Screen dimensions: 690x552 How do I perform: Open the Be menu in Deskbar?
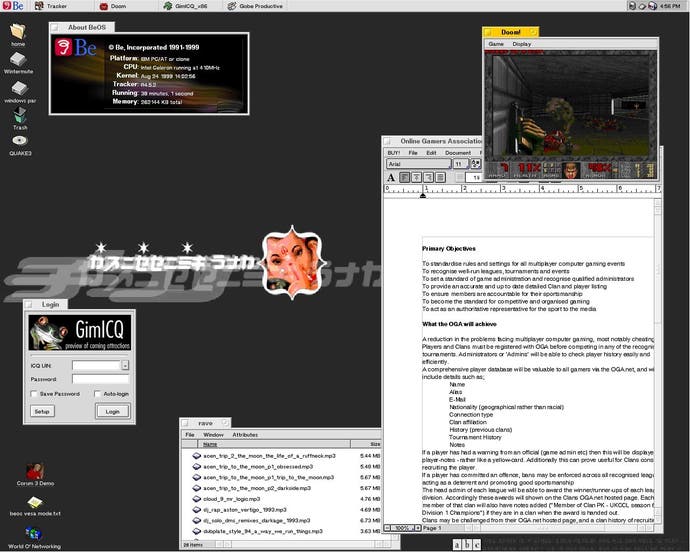click(13, 6)
